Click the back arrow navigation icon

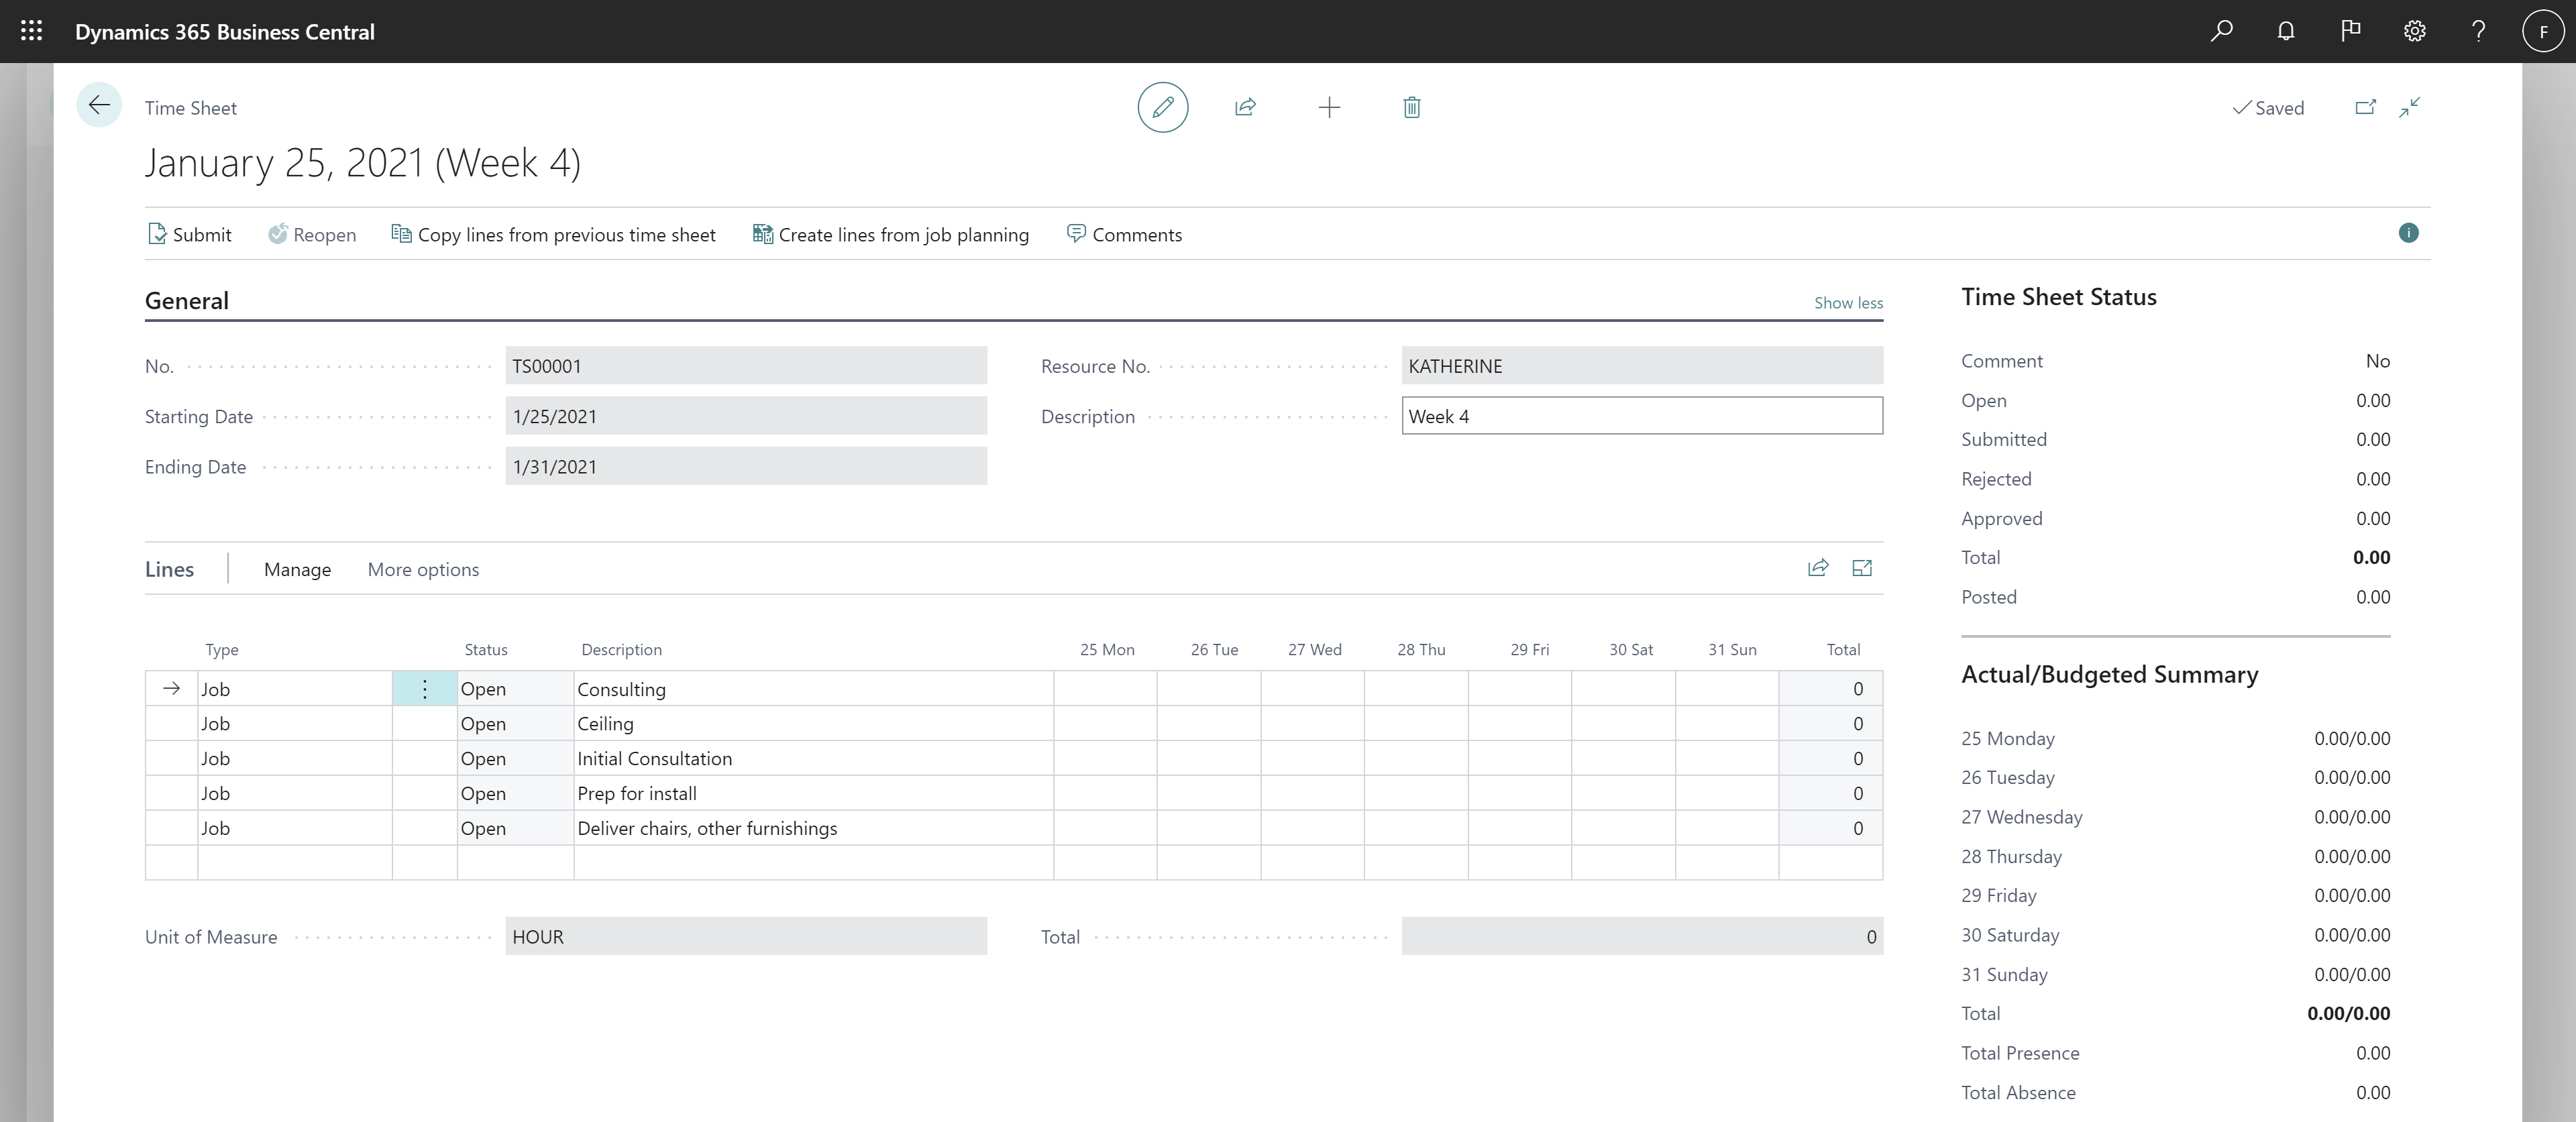click(x=100, y=107)
